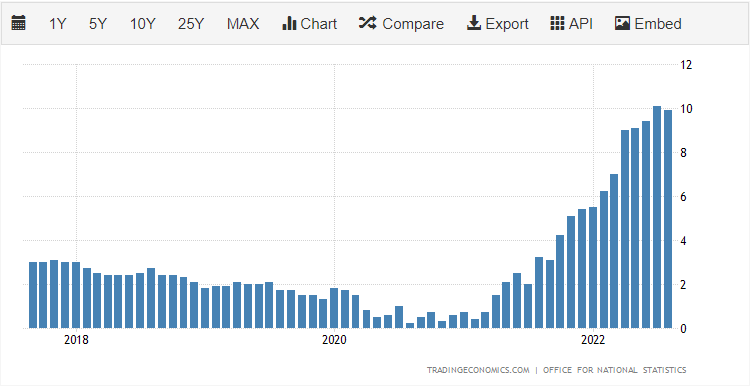Select the 5Y time range
This screenshot has width=751, height=389.
coord(98,23)
